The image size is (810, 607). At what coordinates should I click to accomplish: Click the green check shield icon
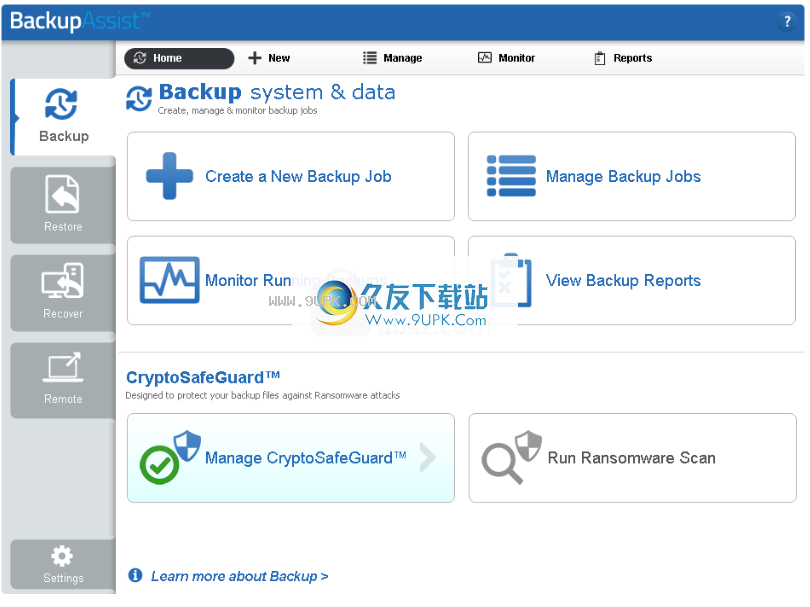pyautogui.click(x=169, y=457)
